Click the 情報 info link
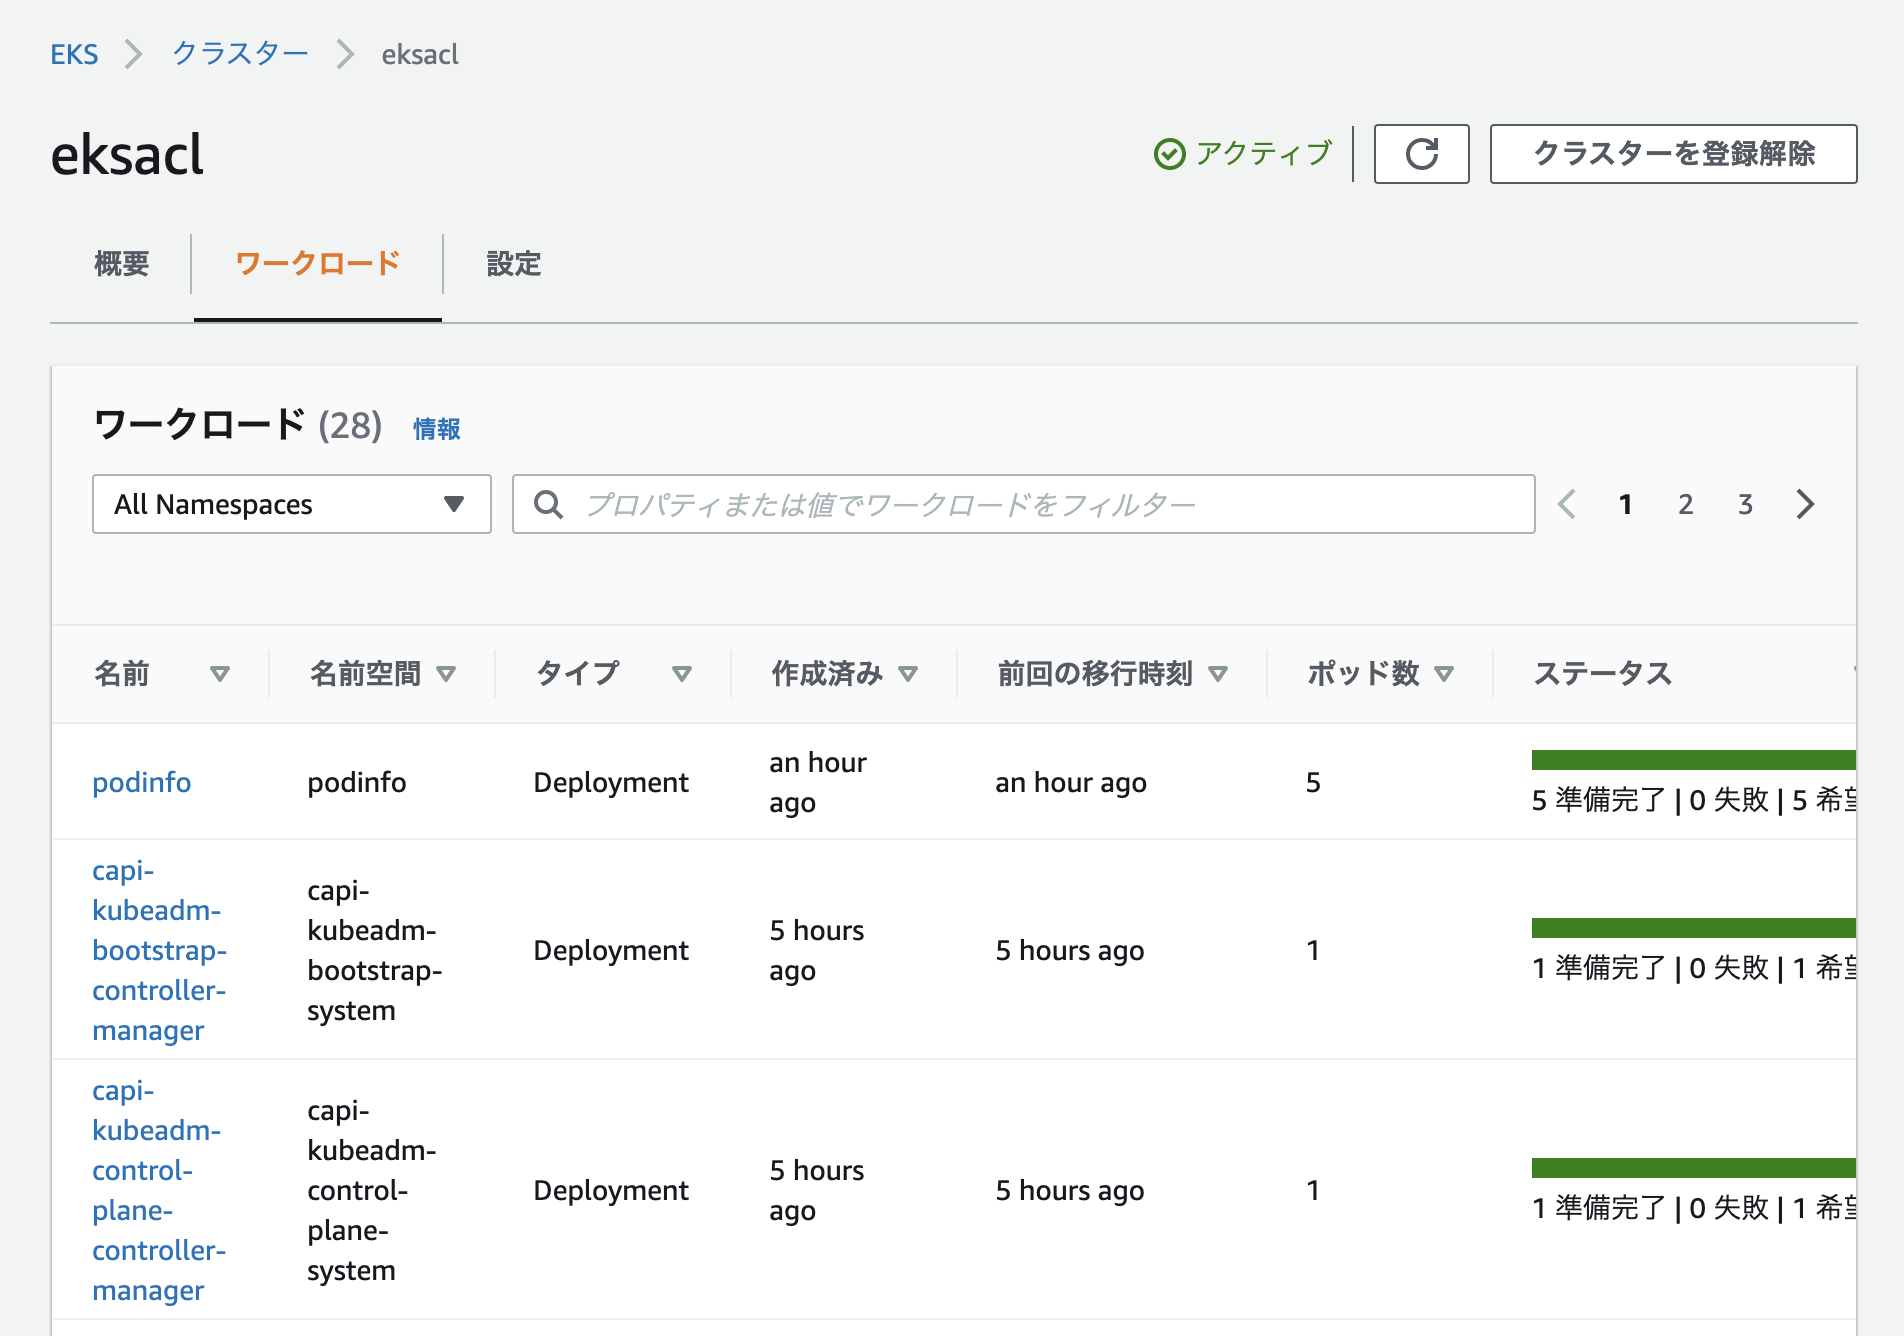 coord(437,429)
